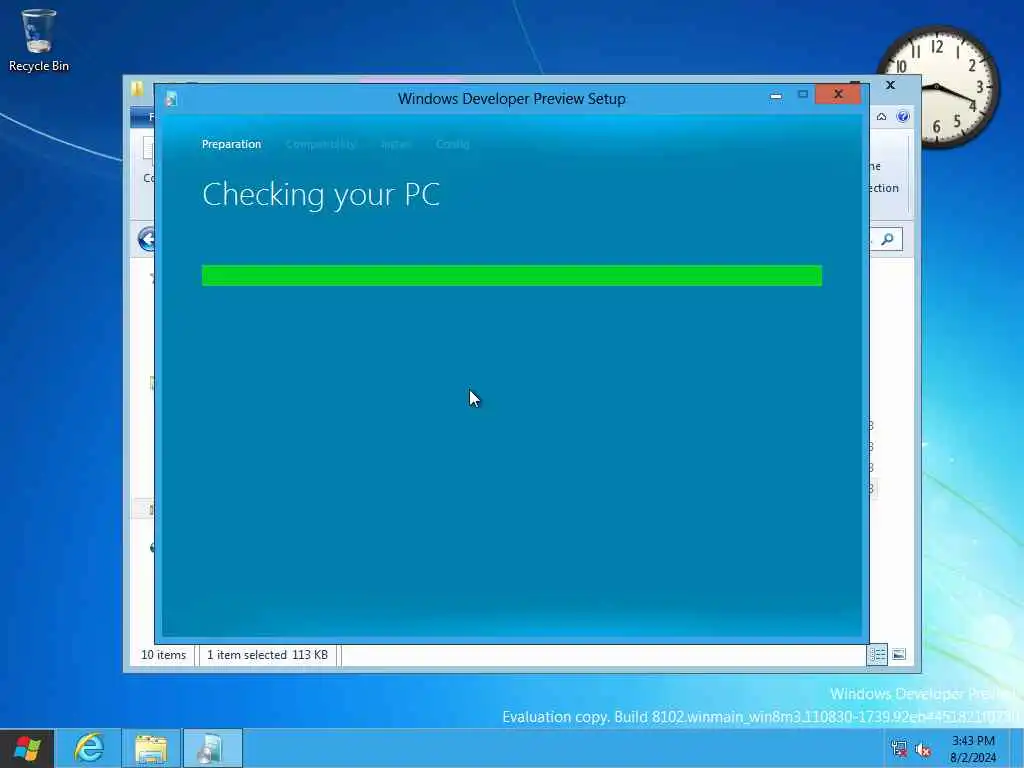Minimize the Windows Developer Preview Setup window
The width and height of the screenshot is (1024, 768).
(x=776, y=95)
